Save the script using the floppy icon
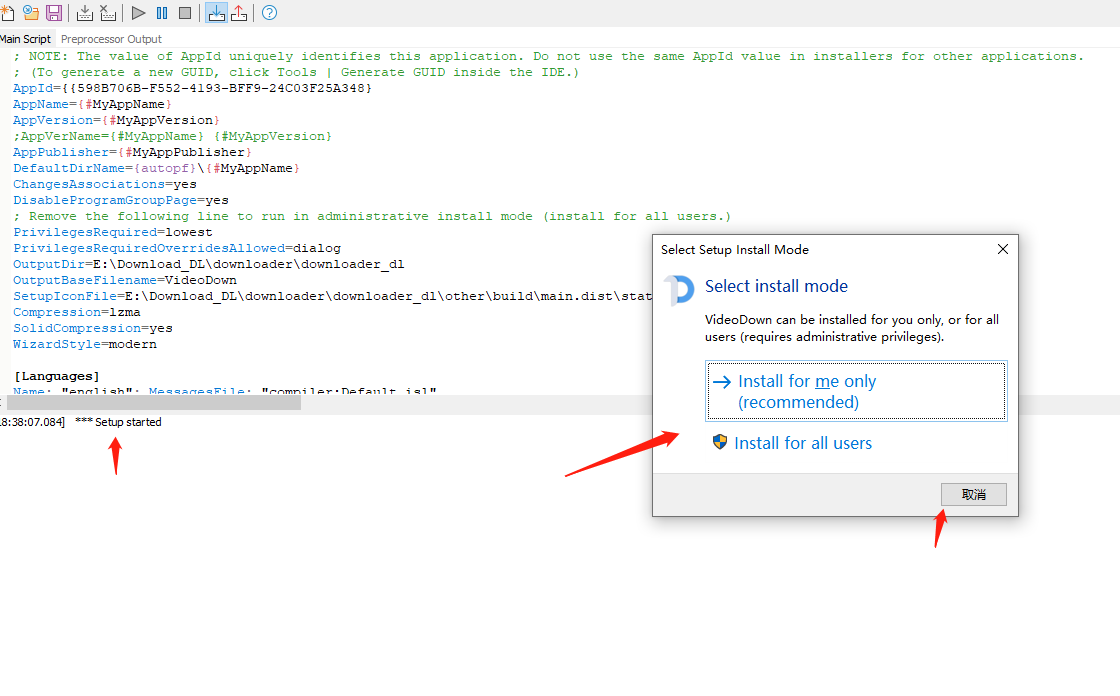The width and height of the screenshot is (1120, 696). pyautogui.click(x=54, y=13)
